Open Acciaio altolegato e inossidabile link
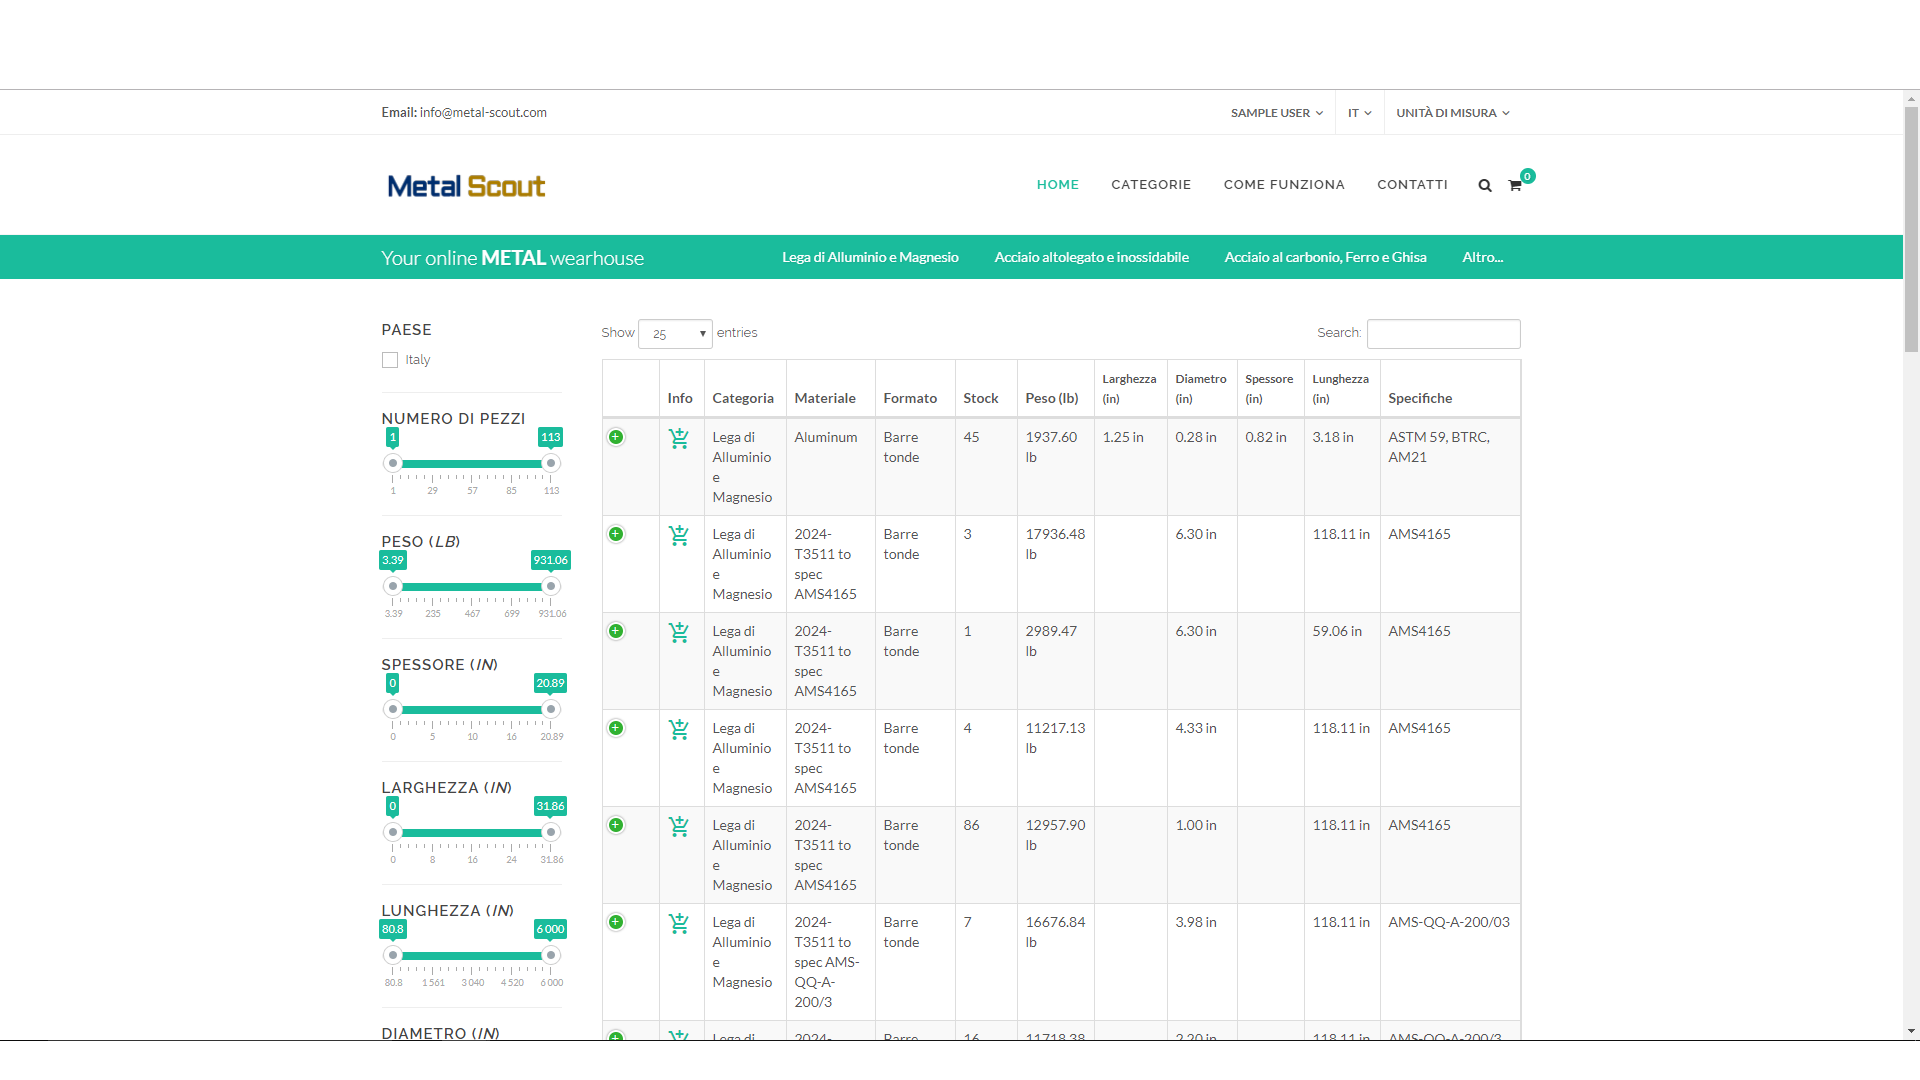This screenshot has width=1920, height=1080. click(x=1091, y=257)
